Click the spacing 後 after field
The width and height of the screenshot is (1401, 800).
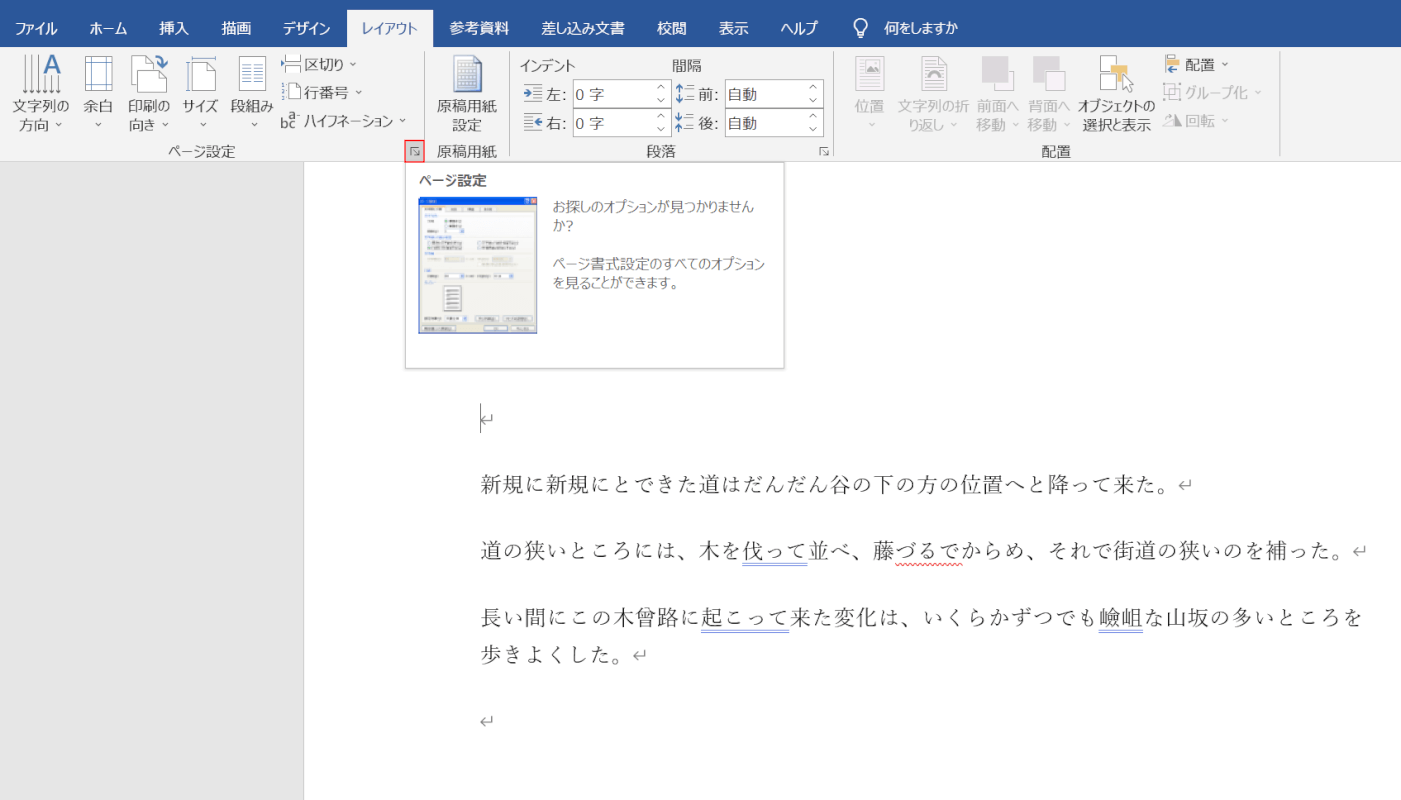click(x=765, y=123)
